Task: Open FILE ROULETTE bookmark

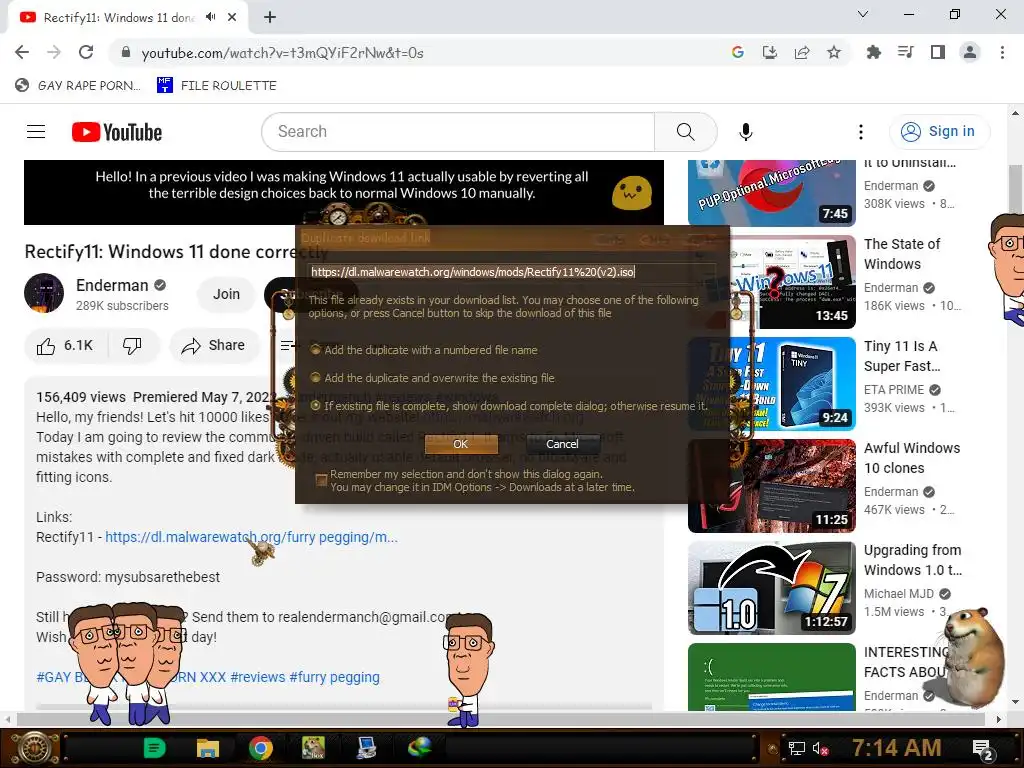Action: [x=217, y=86]
